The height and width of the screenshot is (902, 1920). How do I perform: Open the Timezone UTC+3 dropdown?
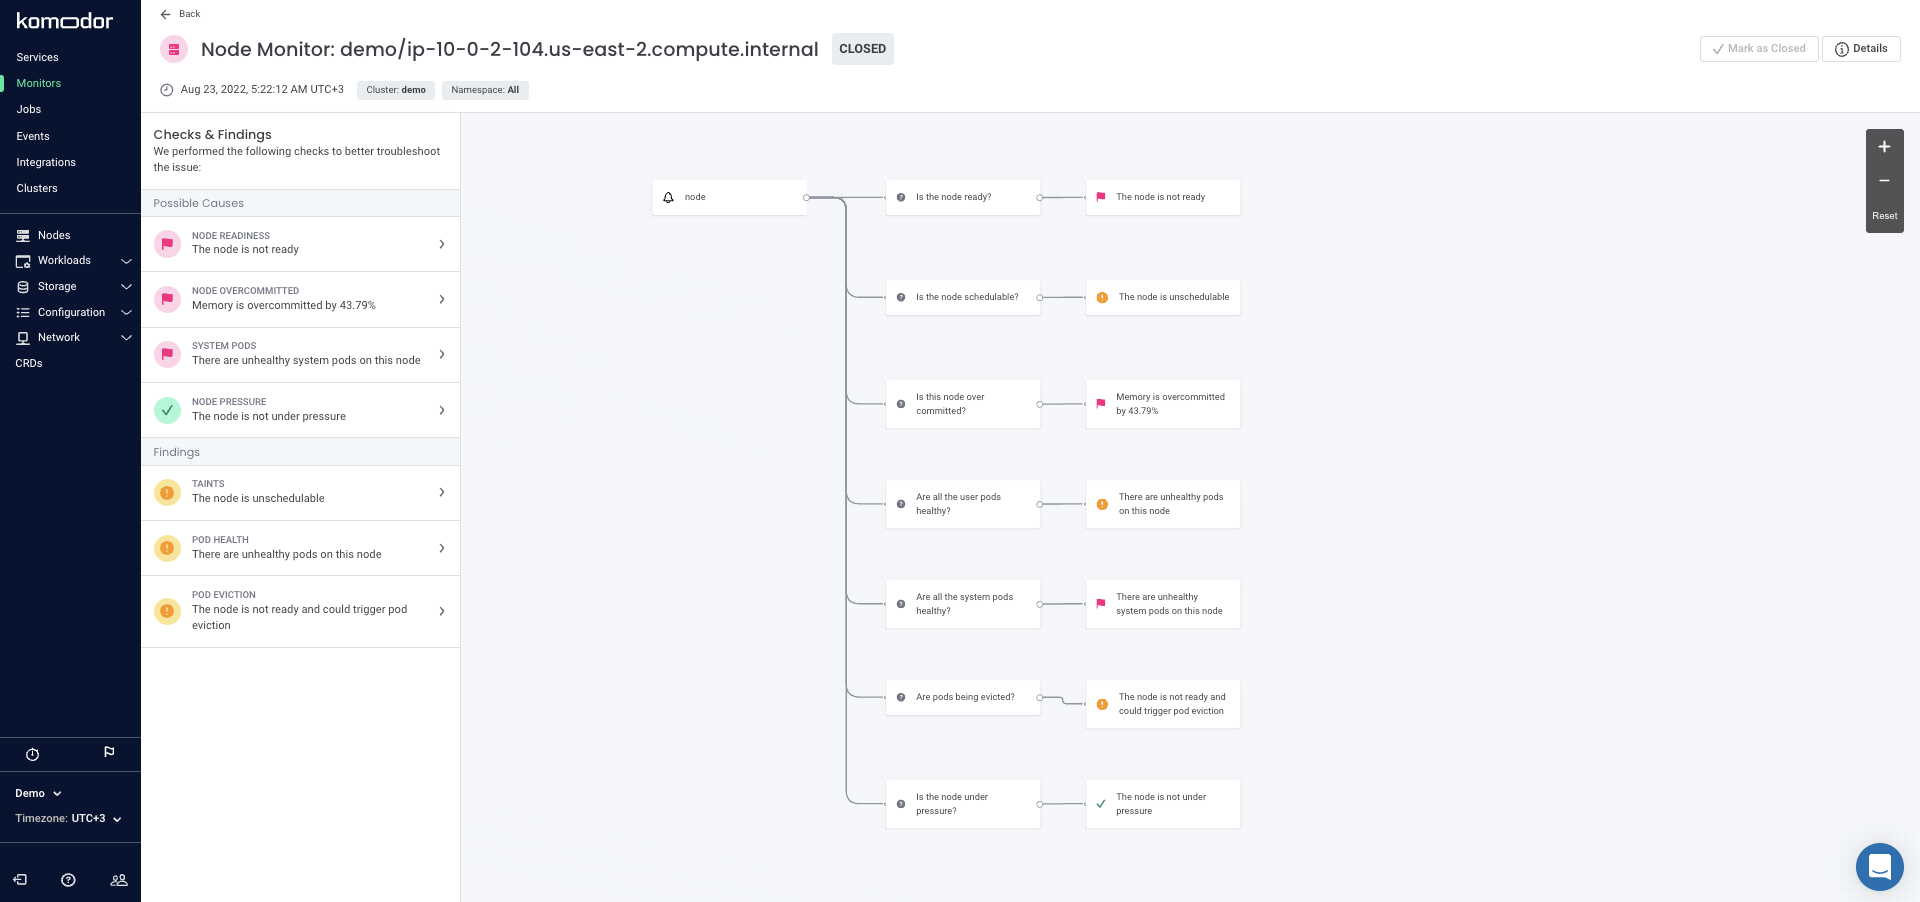(x=68, y=819)
